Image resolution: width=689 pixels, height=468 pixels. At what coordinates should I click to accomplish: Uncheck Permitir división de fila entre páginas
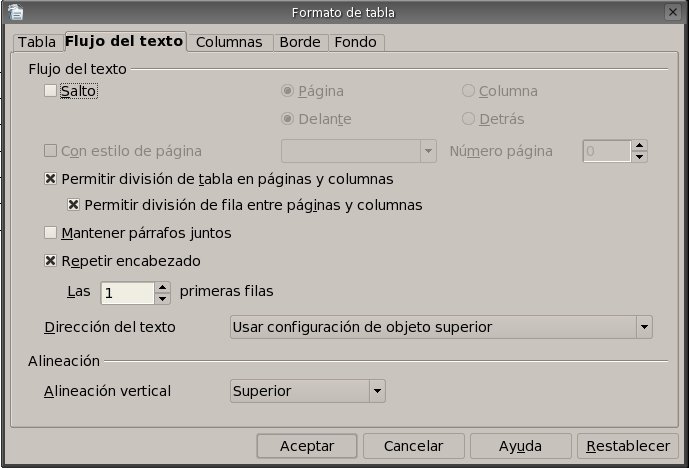pos(74,205)
